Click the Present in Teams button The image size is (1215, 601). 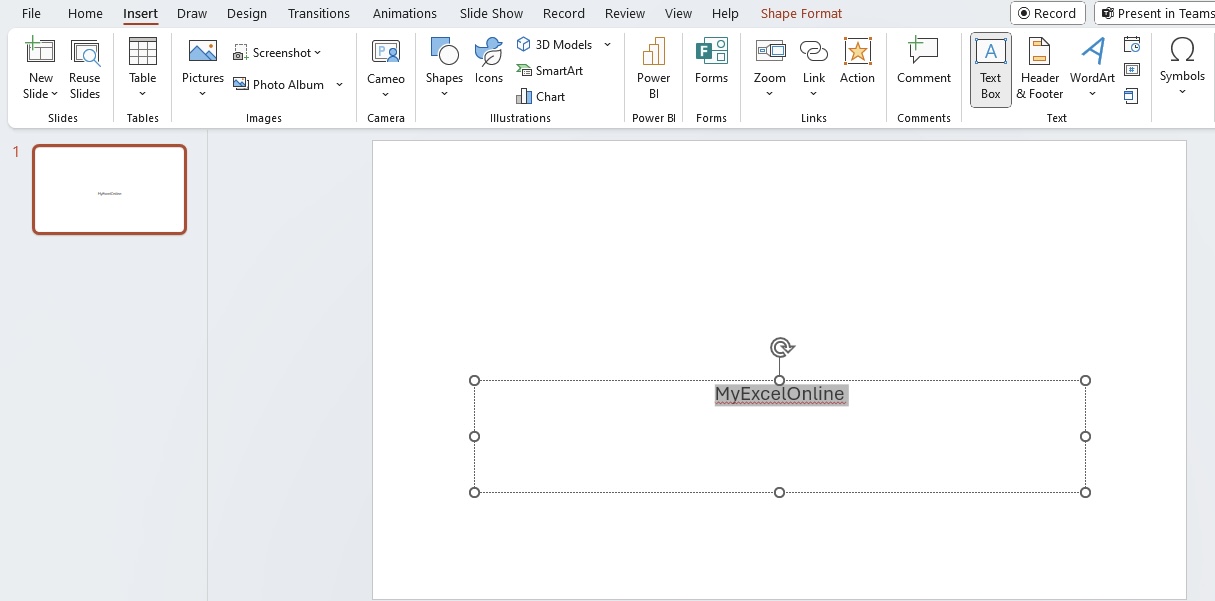(1157, 13)
